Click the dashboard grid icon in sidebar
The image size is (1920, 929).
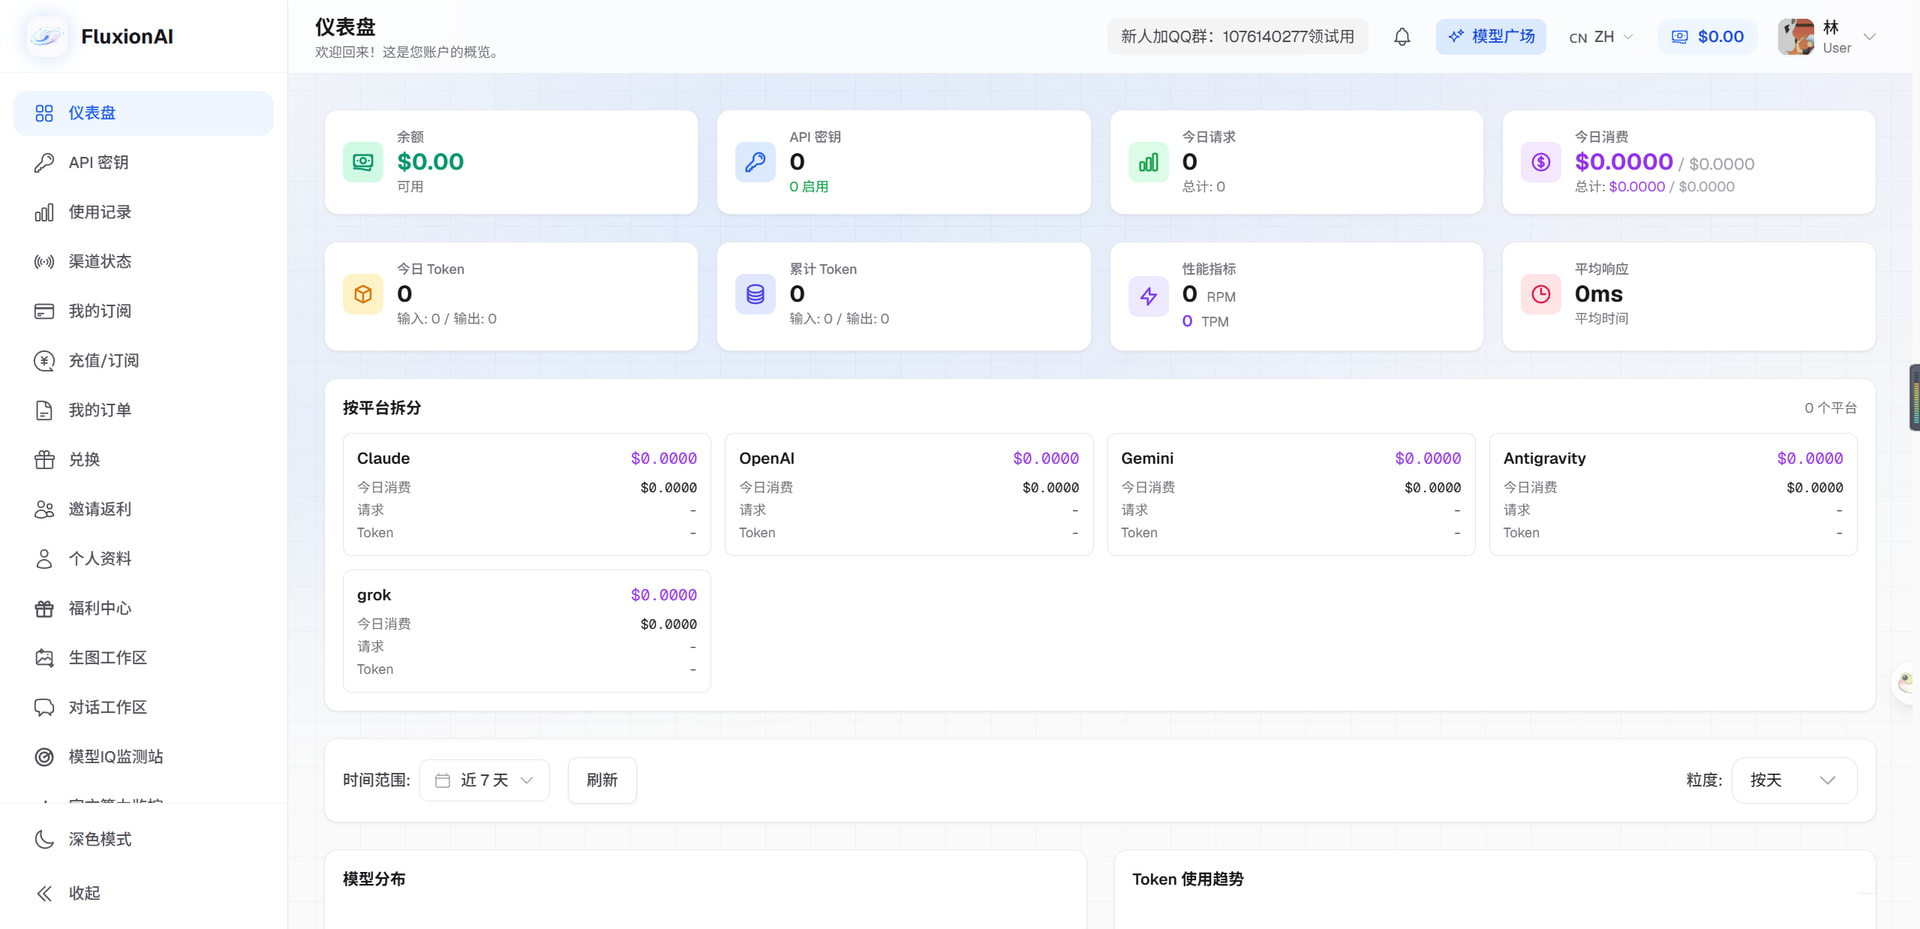click(x=44, y=113)
